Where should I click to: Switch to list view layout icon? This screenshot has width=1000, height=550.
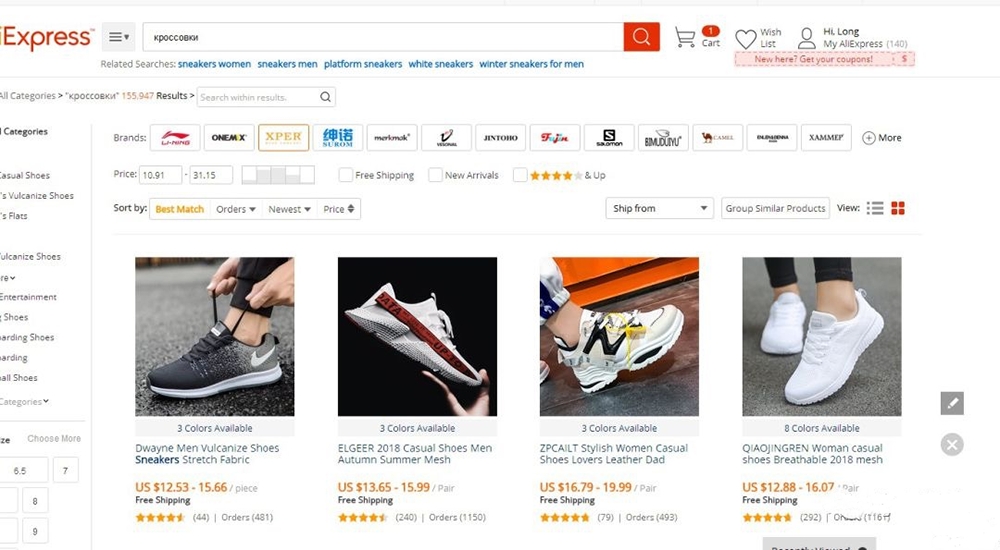[875, 208]
